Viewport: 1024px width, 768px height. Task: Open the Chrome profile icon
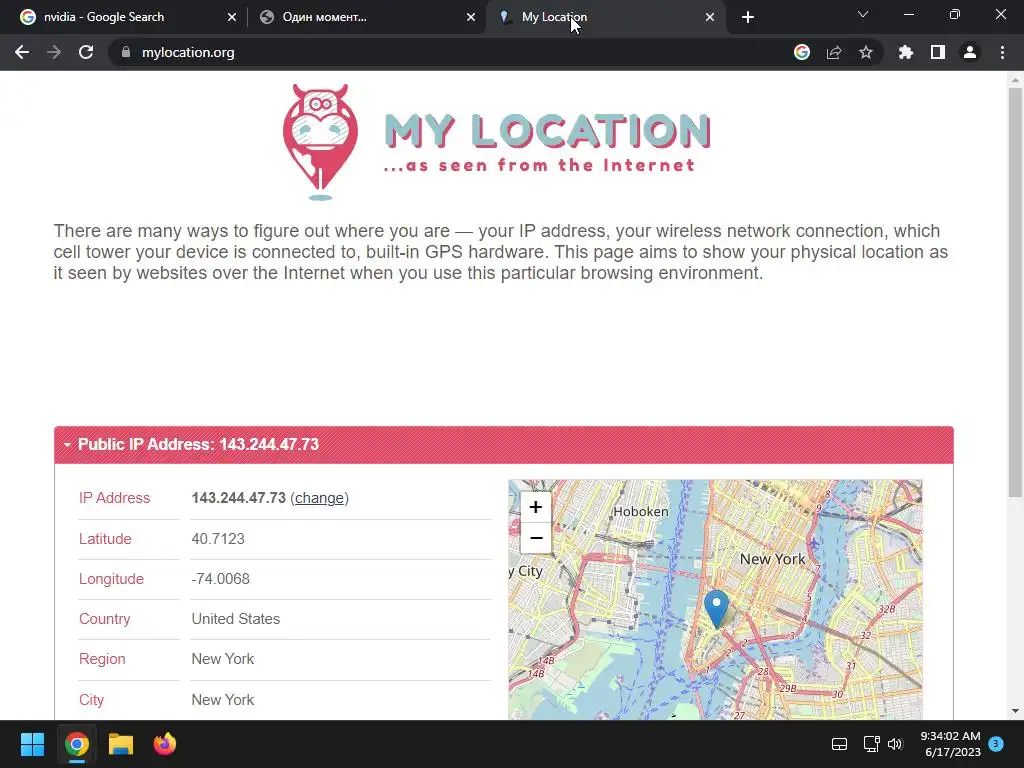coord(970,52)
